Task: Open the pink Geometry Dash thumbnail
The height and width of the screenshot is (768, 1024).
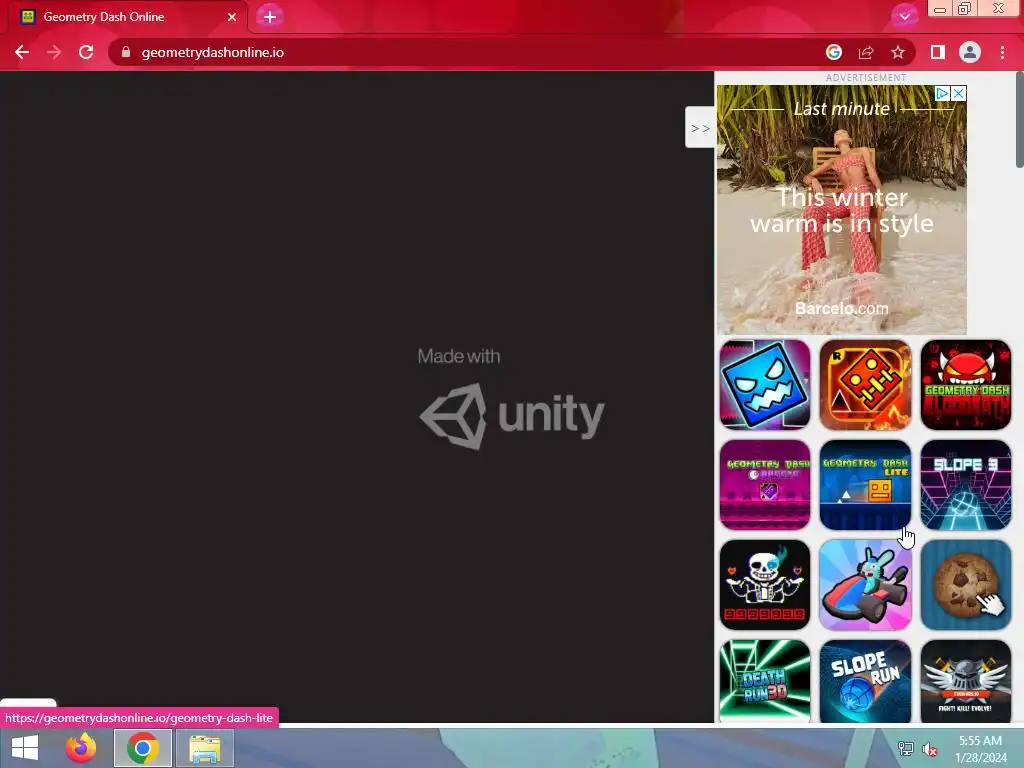Action: click(765, 485)
